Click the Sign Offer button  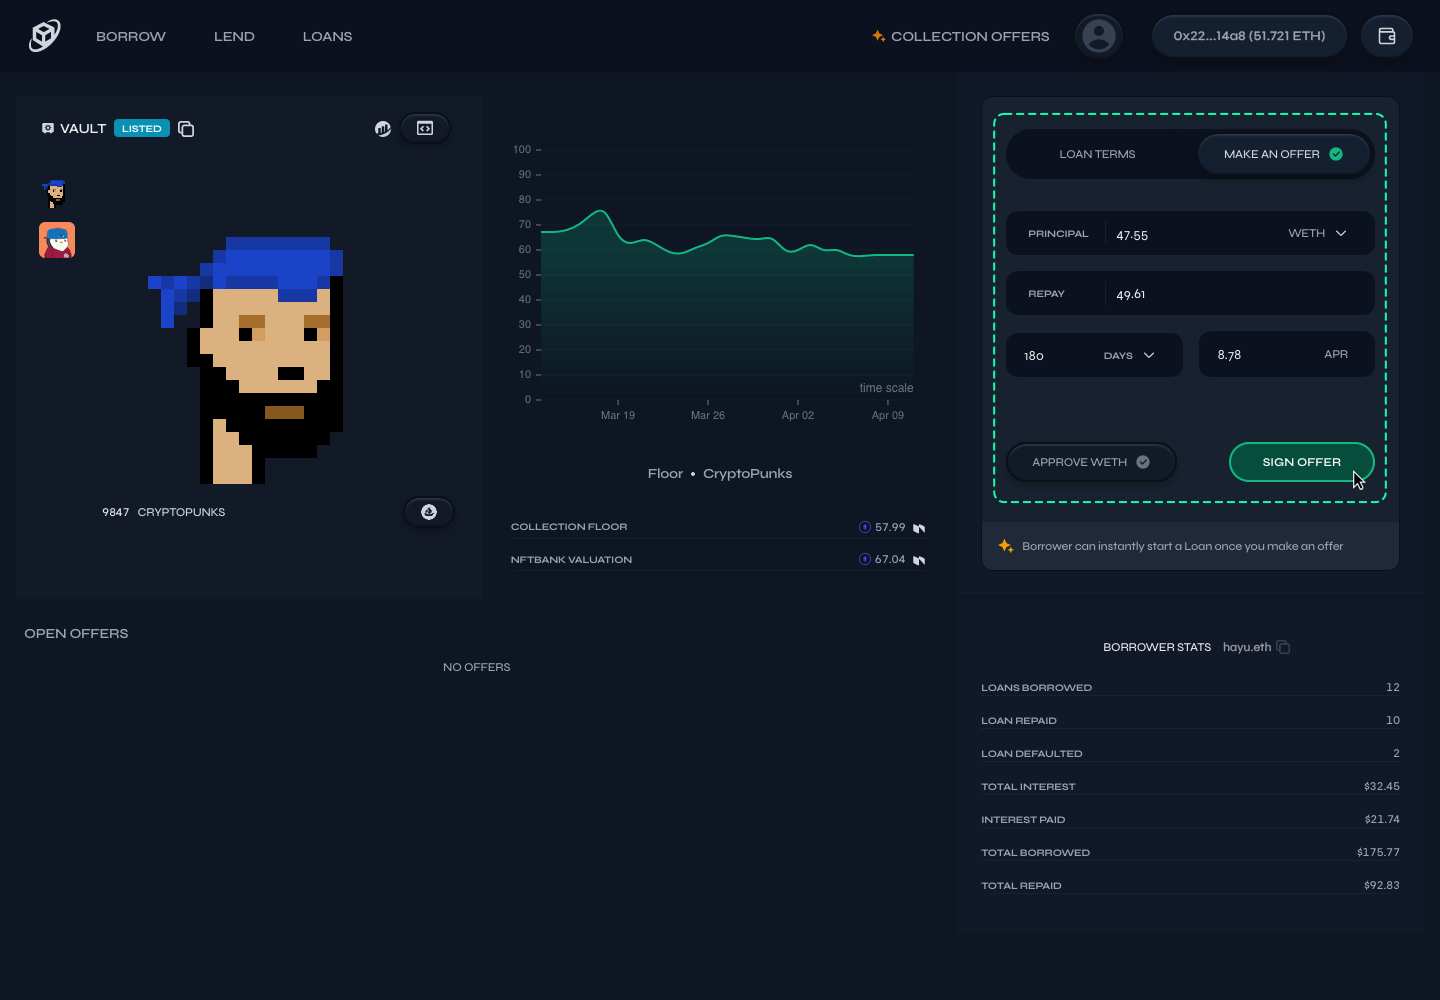1301,462
